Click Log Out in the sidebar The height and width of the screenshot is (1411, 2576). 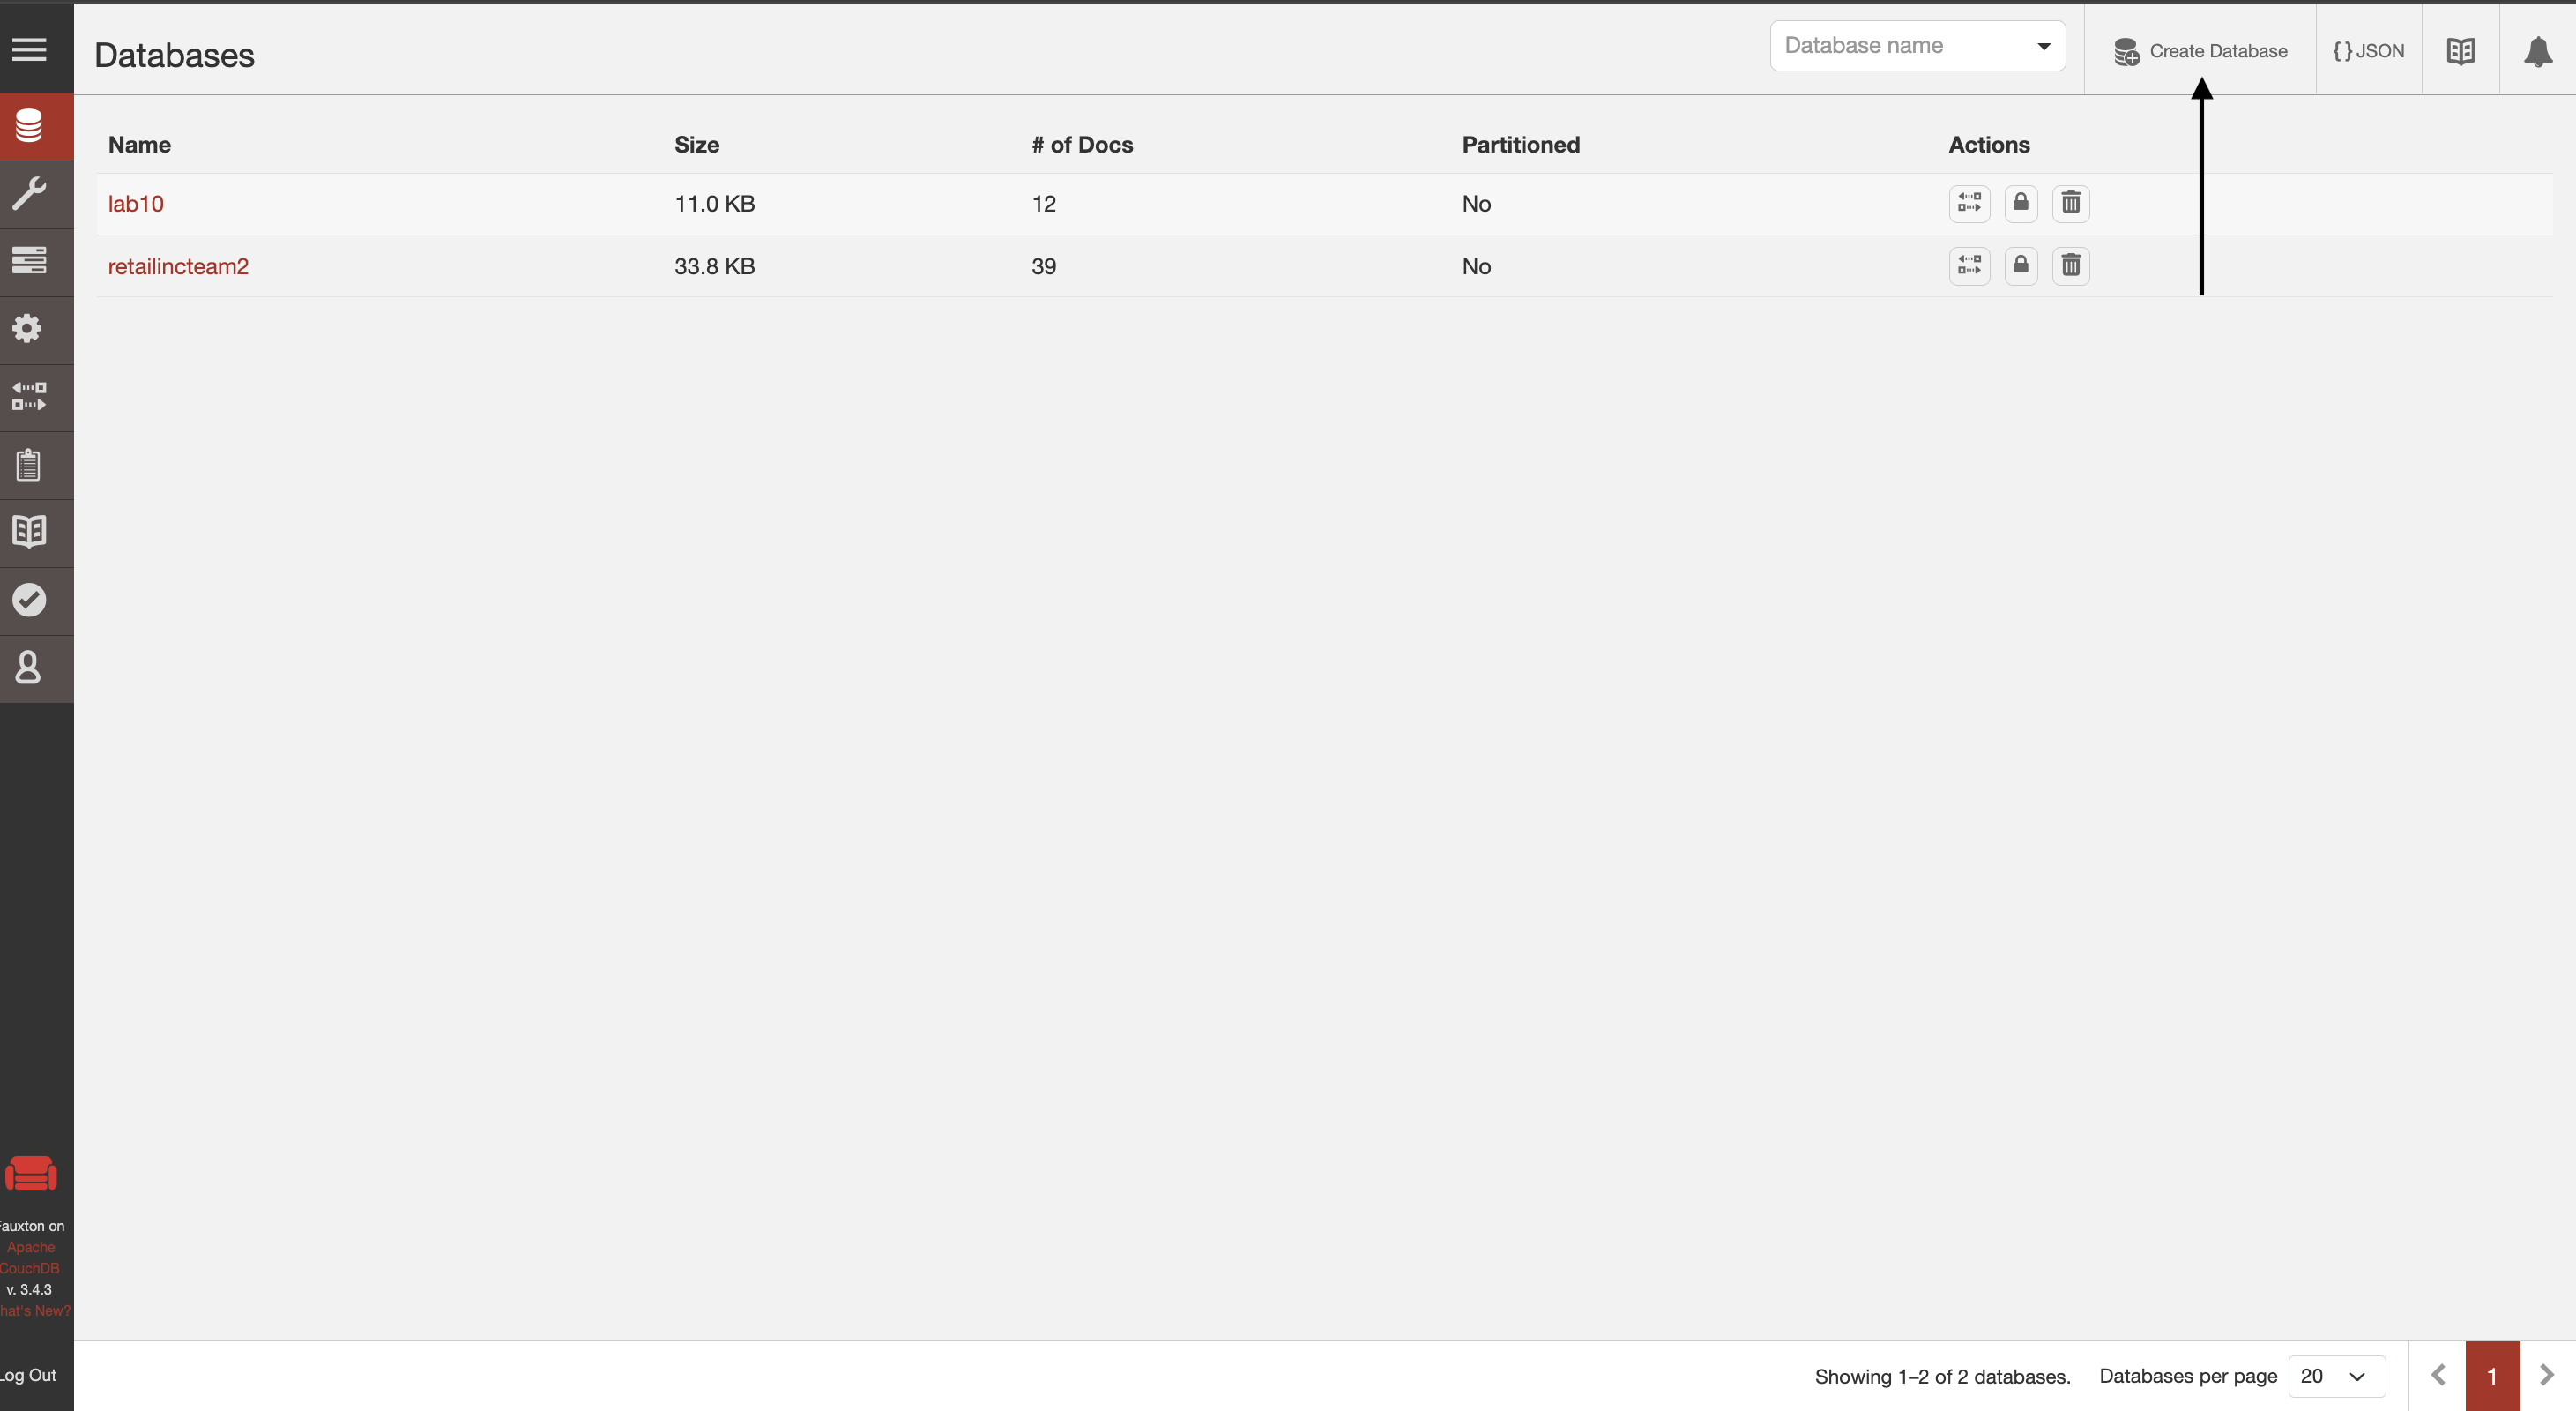coord(28,1375)
